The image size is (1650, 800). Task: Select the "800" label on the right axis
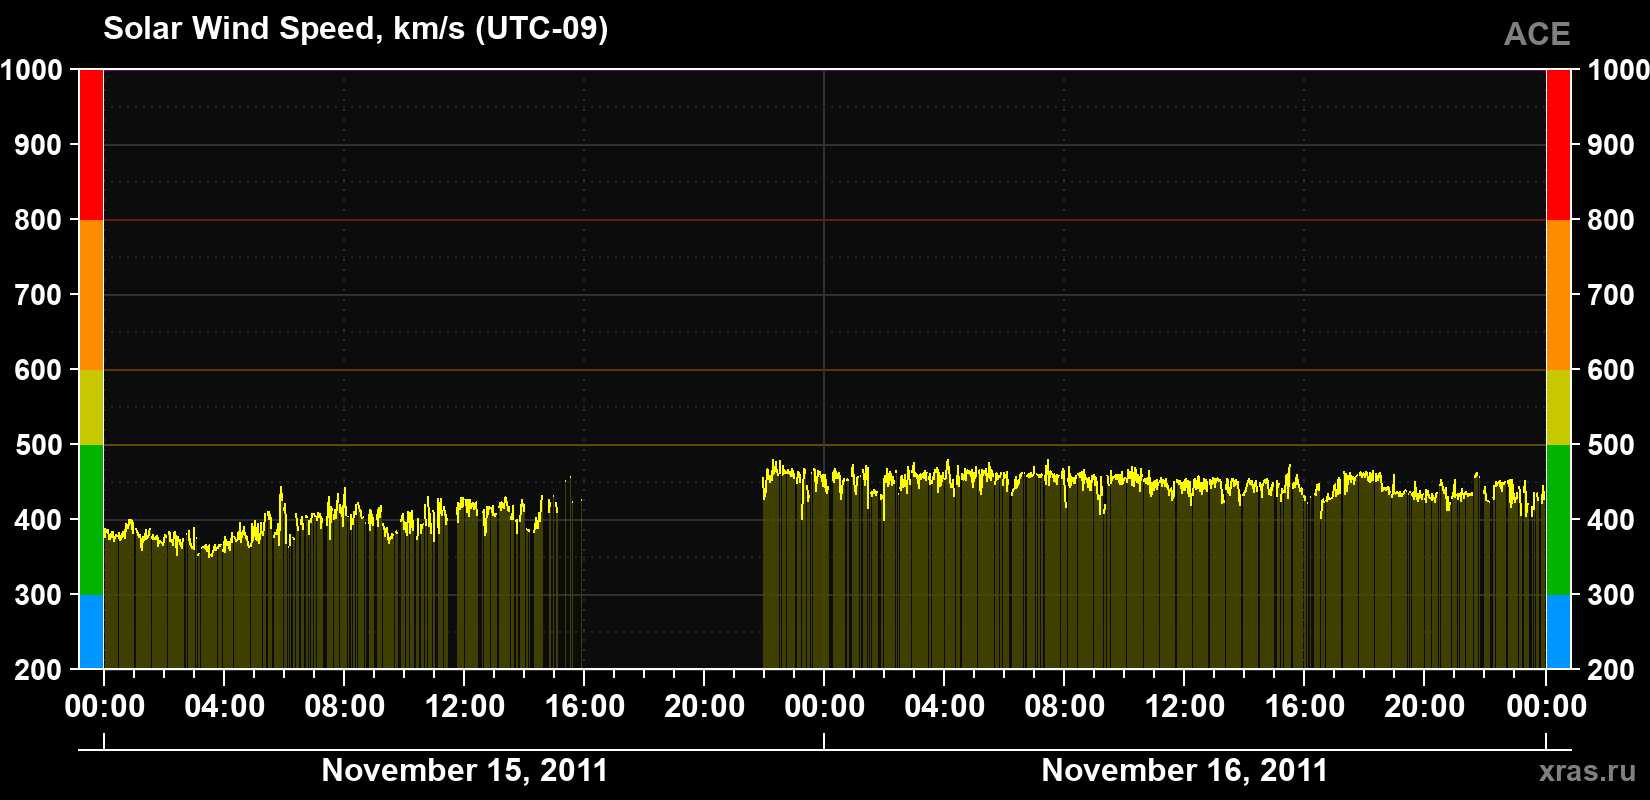[1613, 220]
